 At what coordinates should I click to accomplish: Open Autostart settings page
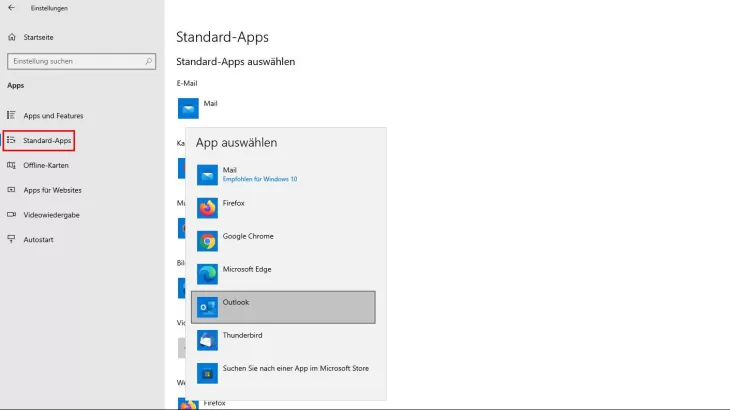click(39, 239)
